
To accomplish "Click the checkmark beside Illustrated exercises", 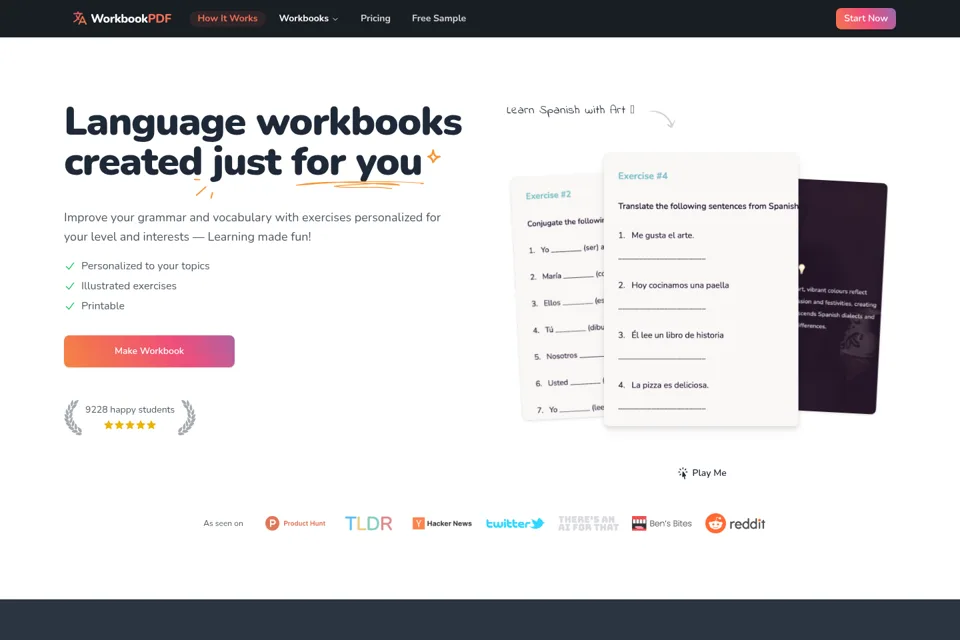I will point(70,286).
